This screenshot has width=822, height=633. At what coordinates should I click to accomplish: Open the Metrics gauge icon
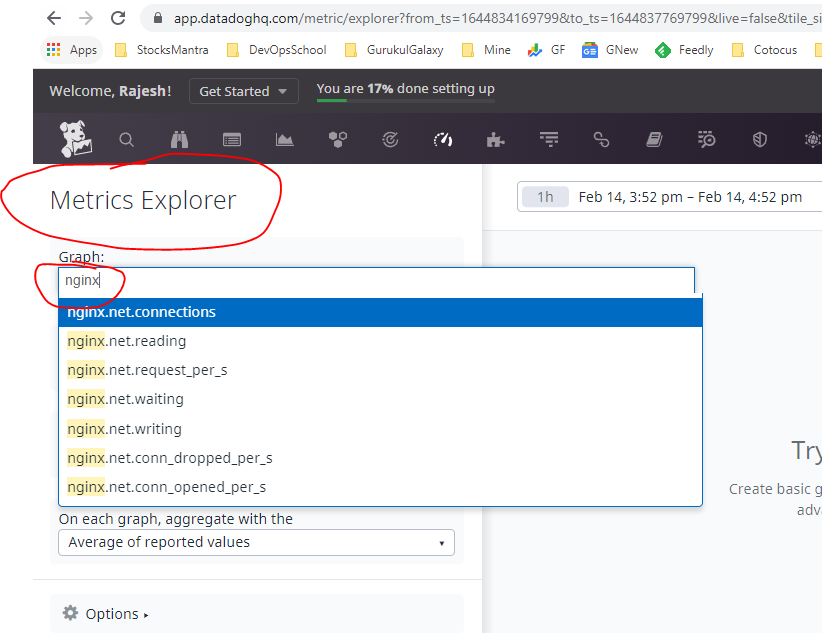pyautogui.click(x=443, y=140)
